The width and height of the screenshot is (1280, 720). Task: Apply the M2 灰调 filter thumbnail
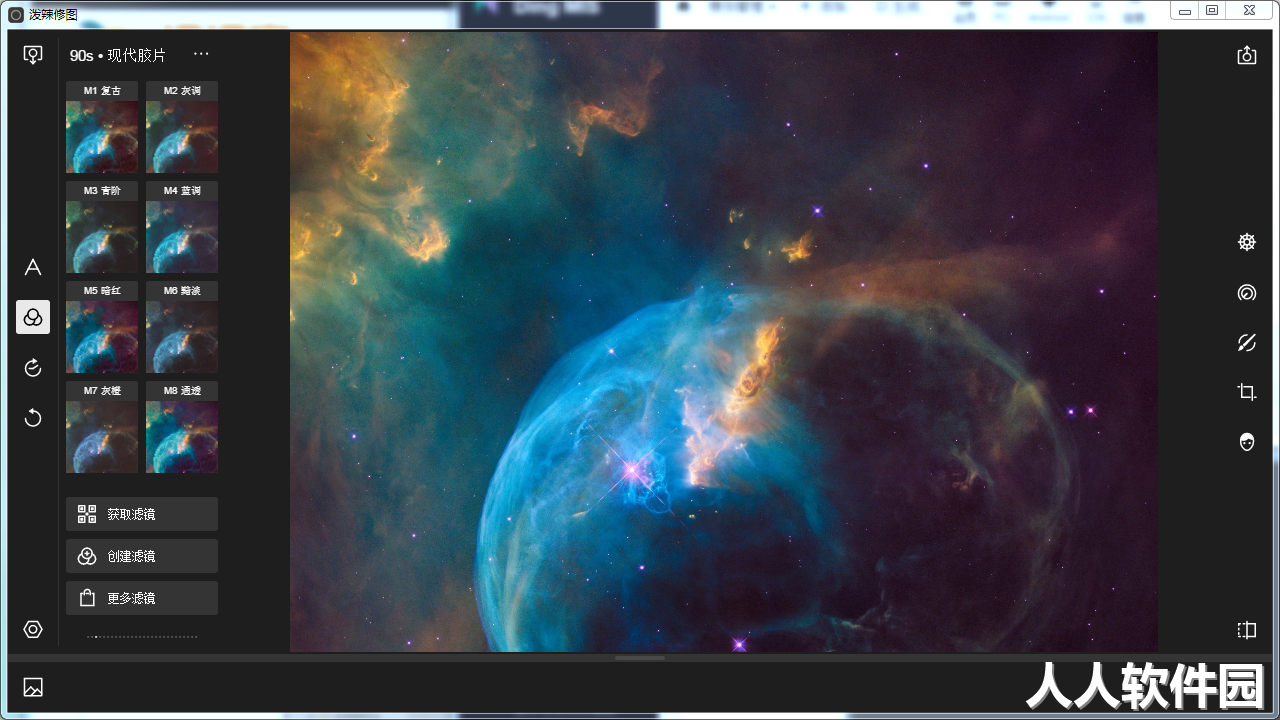182,127
